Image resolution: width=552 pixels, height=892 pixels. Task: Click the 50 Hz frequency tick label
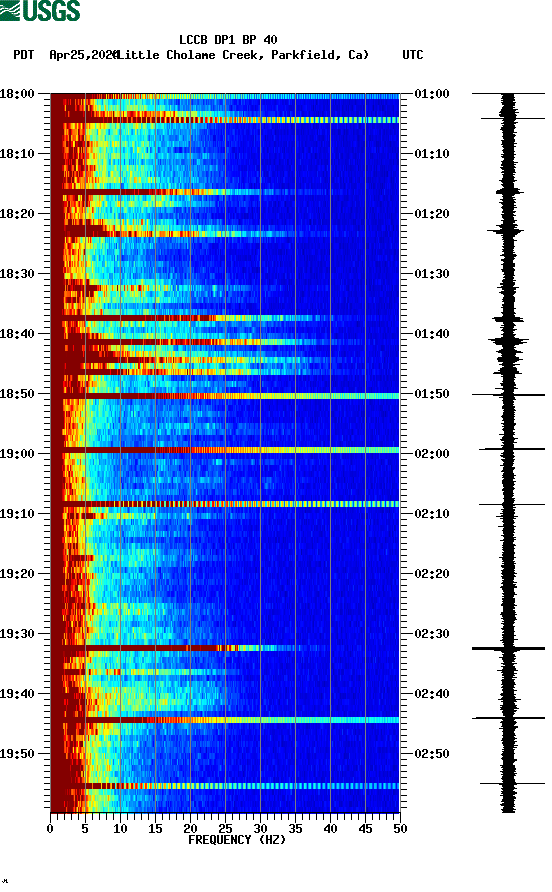click(400, 829)
